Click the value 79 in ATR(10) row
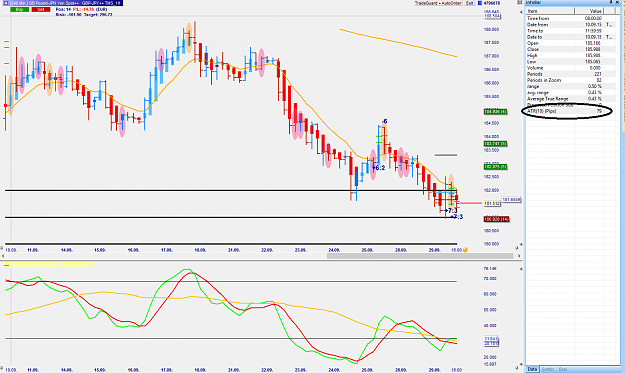 599,111
